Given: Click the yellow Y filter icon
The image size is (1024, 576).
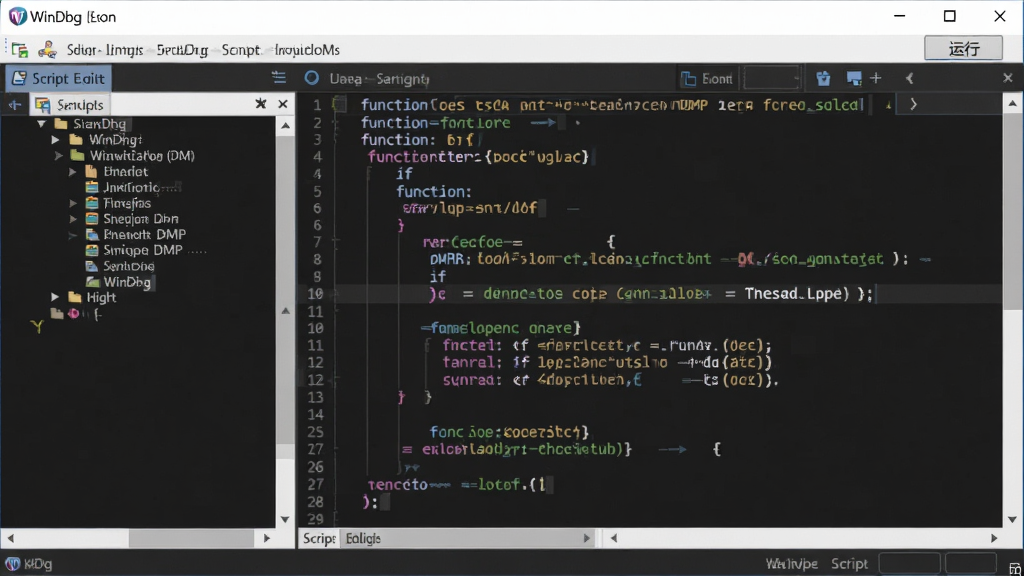Looking at the screenshot, I should (x=37, y=326).
